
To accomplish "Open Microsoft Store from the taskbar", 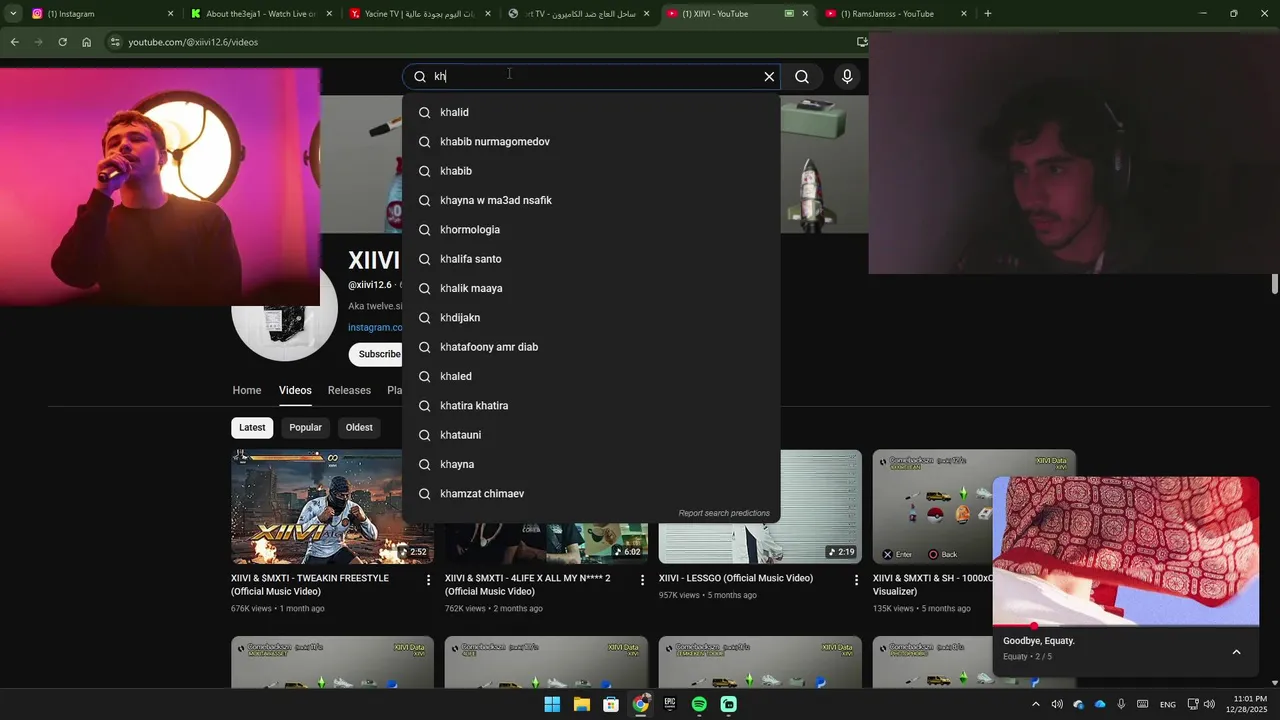I will pos(611,705).
